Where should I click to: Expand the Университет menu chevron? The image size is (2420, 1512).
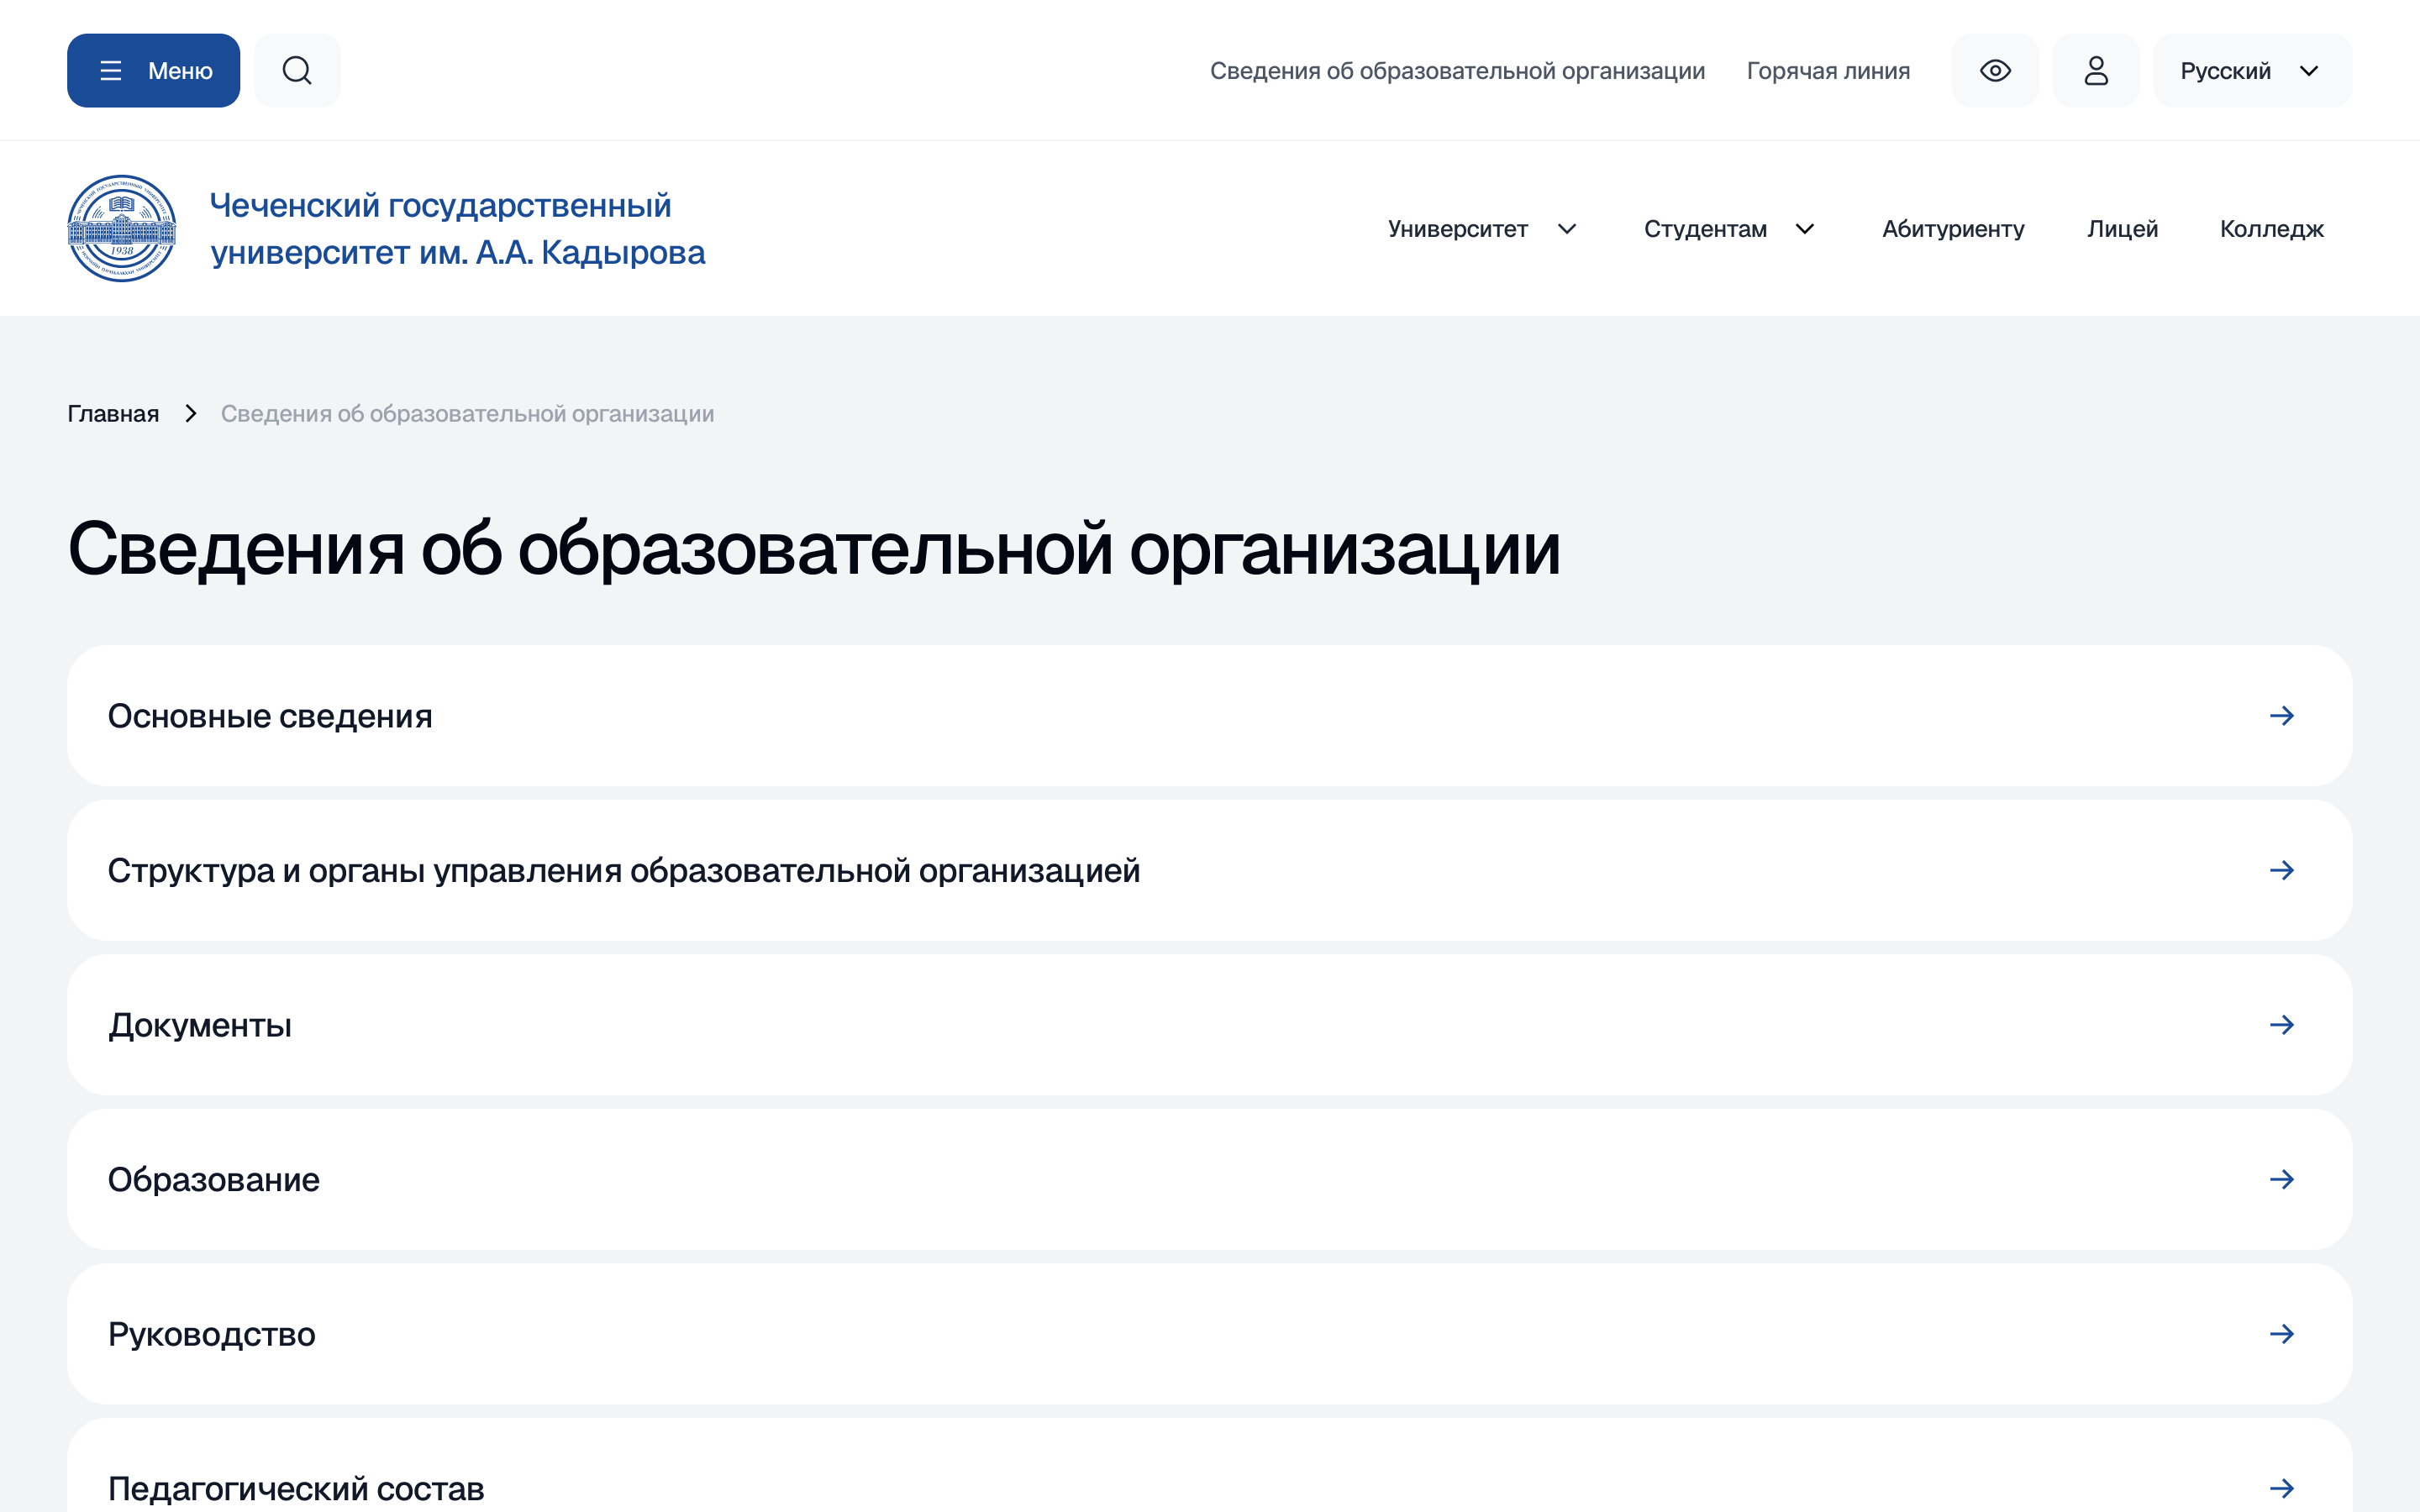(1567, 229)
